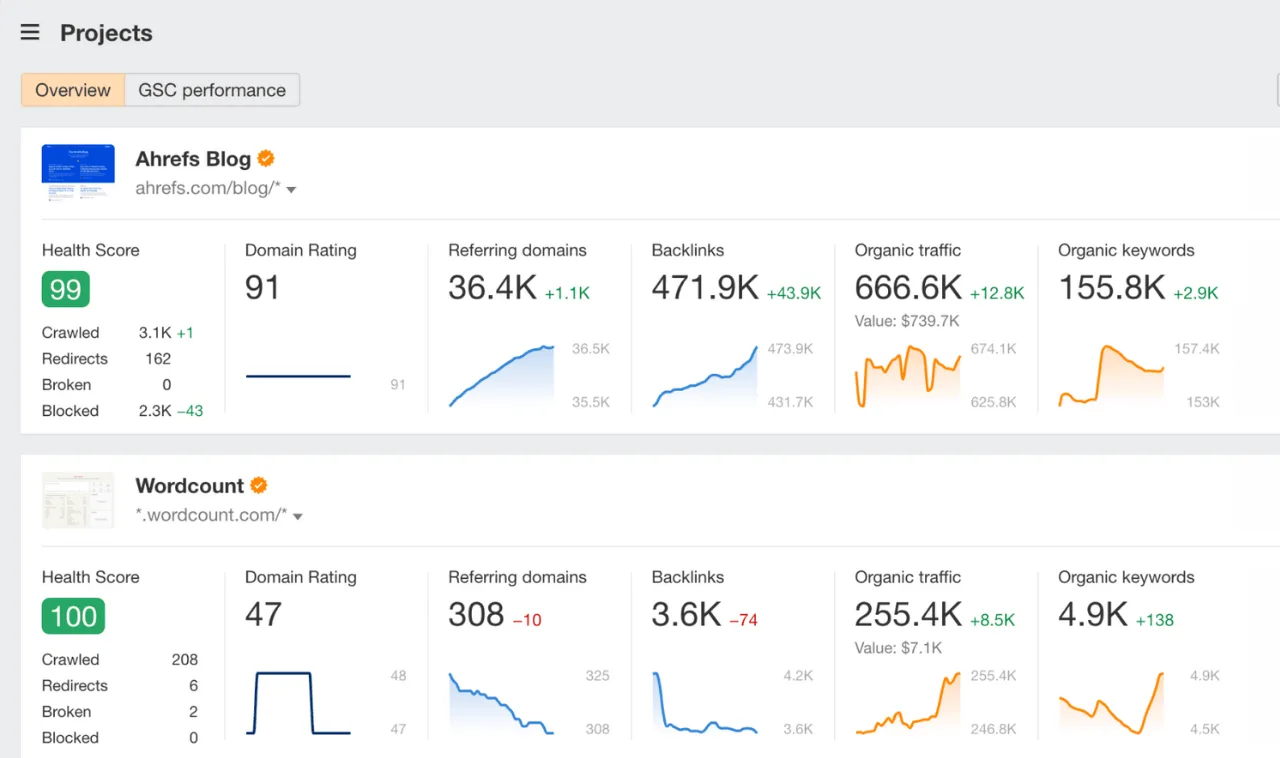
Task: Open the Wordcount project title
Action: (x=190, y=485)
